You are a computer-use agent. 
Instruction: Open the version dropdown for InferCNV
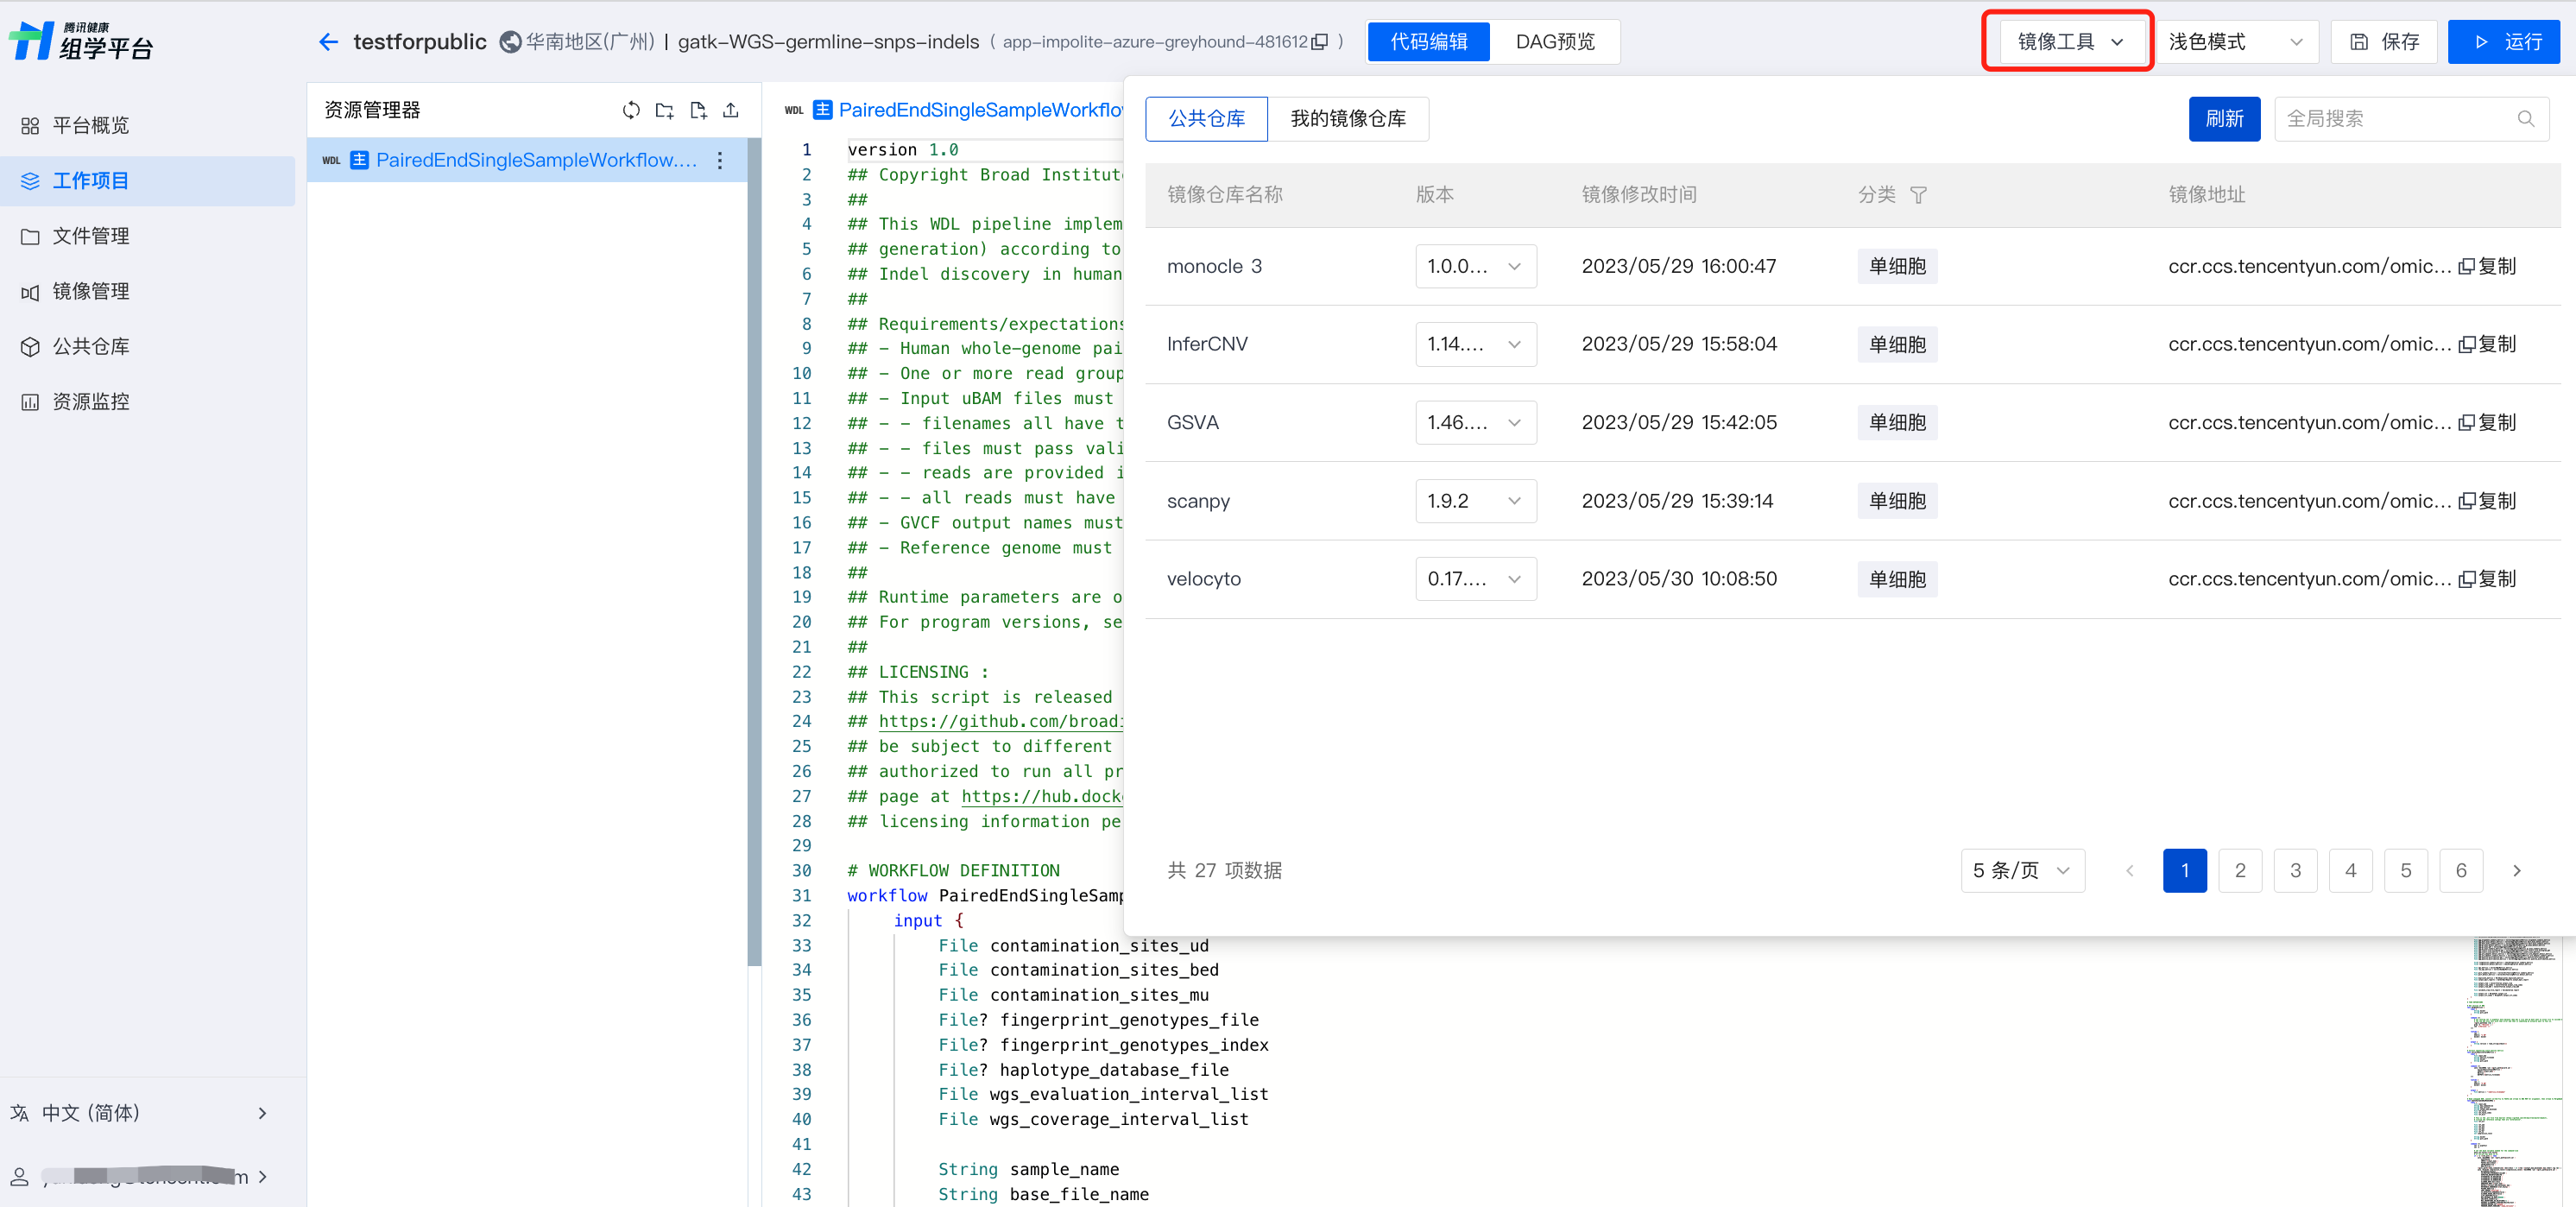(1475, 344)
